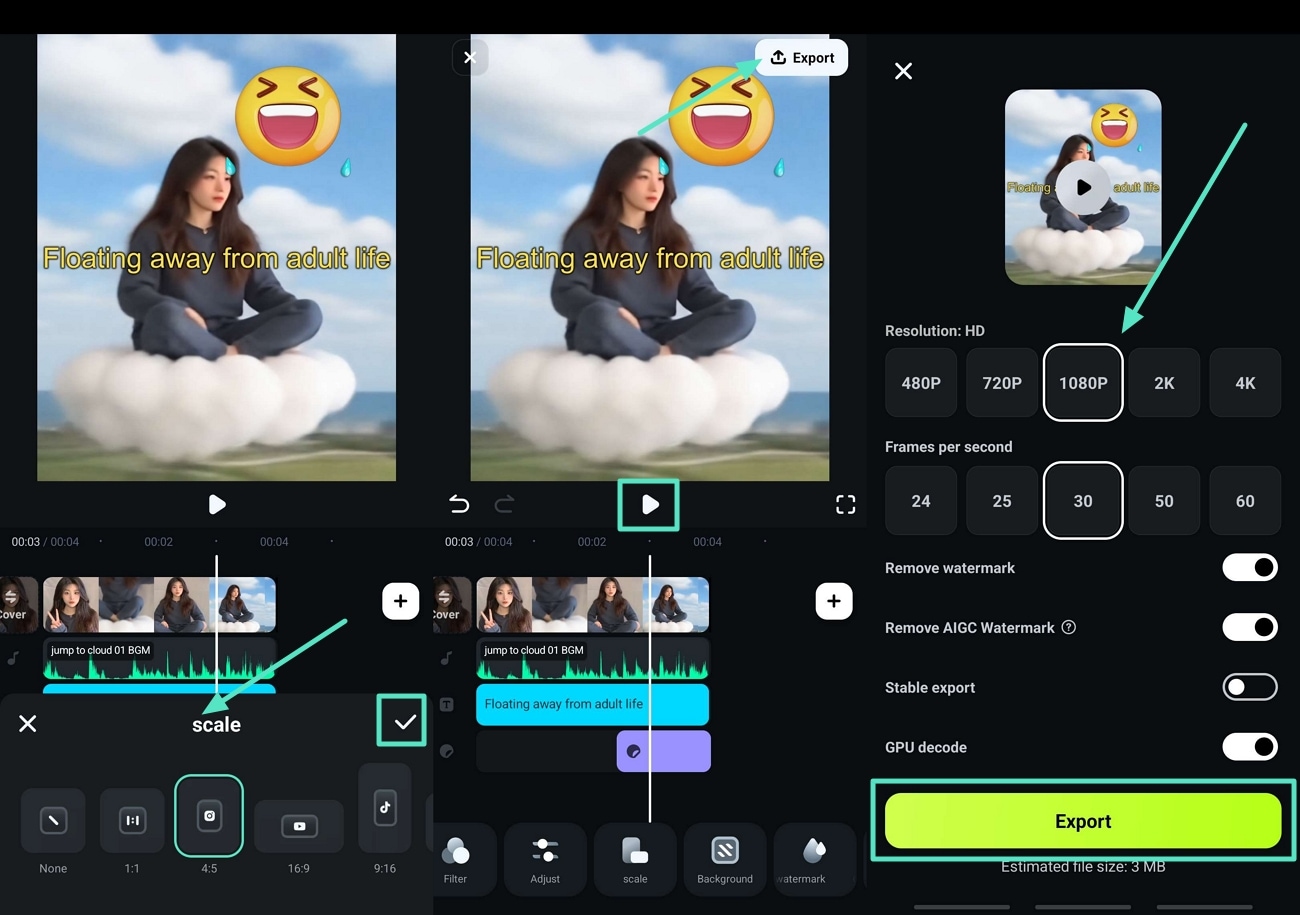Select the purple sticker clip on the timeline
Screen dimensions: 1300x915
point(663,751)
